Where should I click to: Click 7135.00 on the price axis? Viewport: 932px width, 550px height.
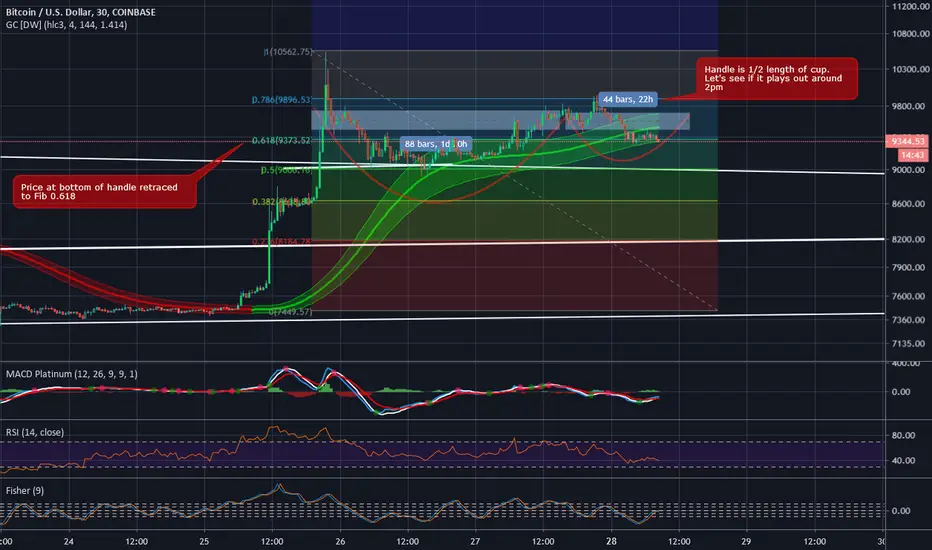coord(908,344)
